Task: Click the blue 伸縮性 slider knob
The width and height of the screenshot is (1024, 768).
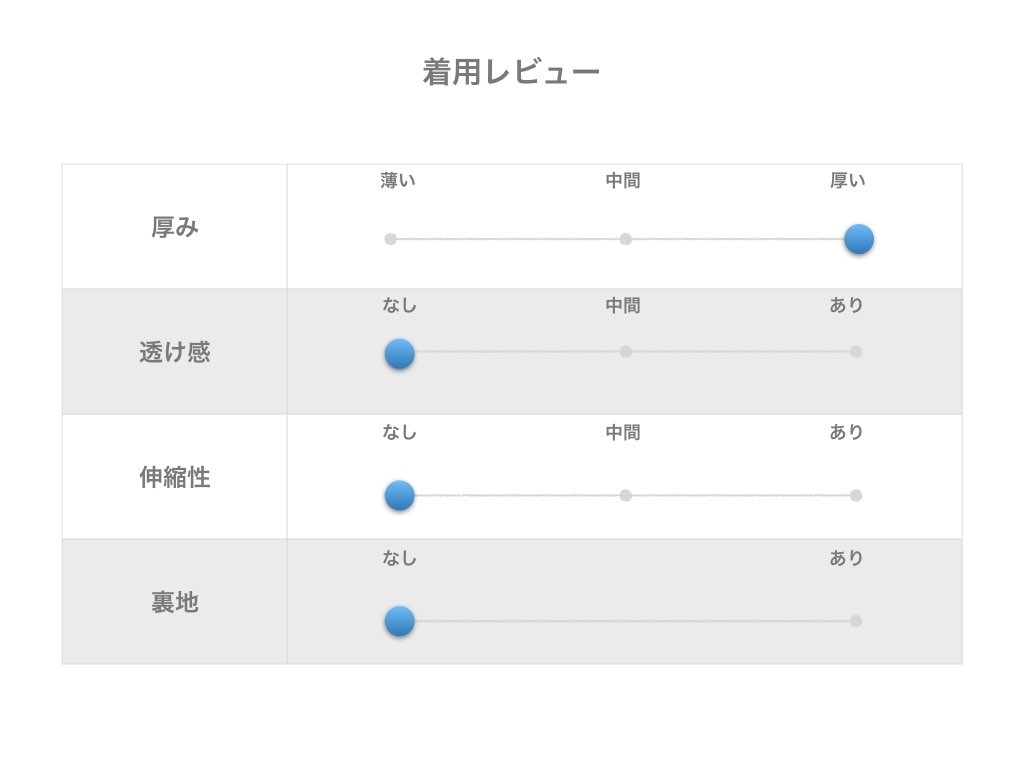Action: tap(399, 495)
